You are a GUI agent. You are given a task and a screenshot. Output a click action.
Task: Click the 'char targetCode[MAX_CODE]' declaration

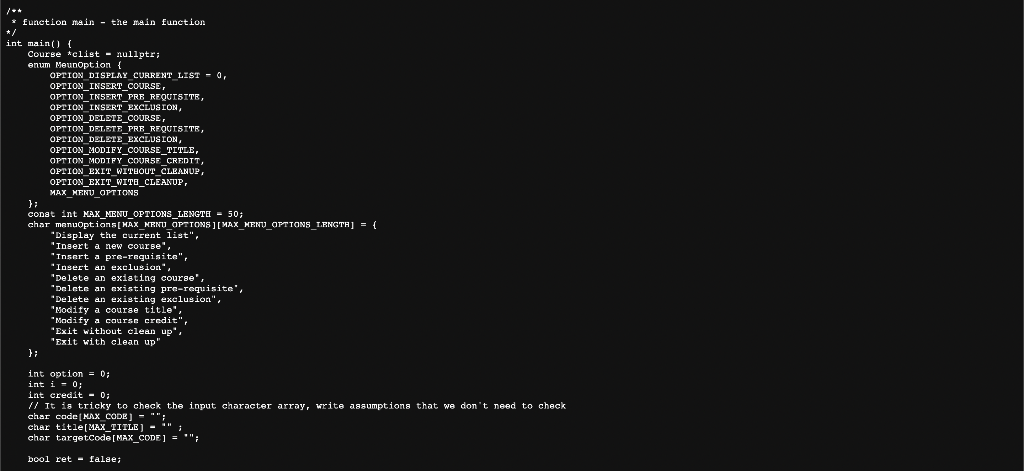pyautogui.click(x=113, y=438)
